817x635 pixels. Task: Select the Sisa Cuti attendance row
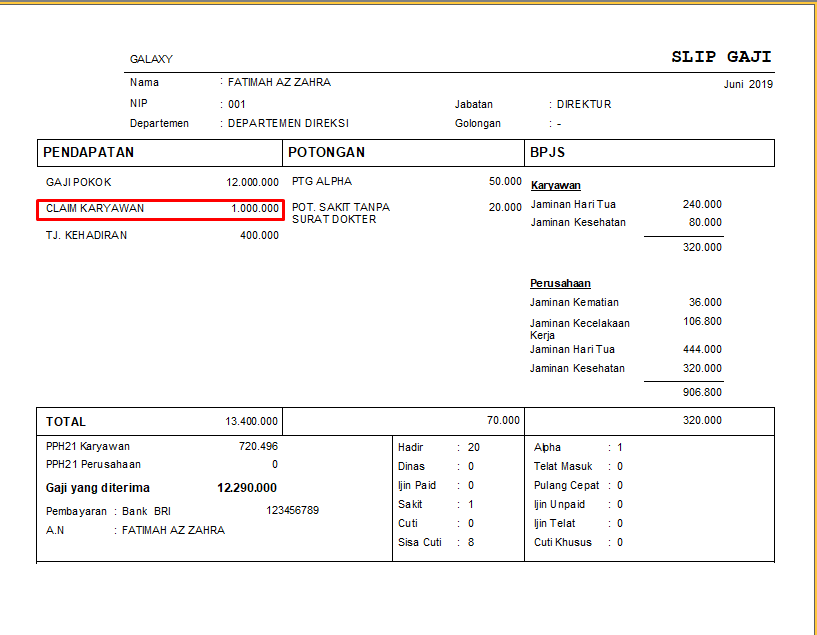point(435,543)
